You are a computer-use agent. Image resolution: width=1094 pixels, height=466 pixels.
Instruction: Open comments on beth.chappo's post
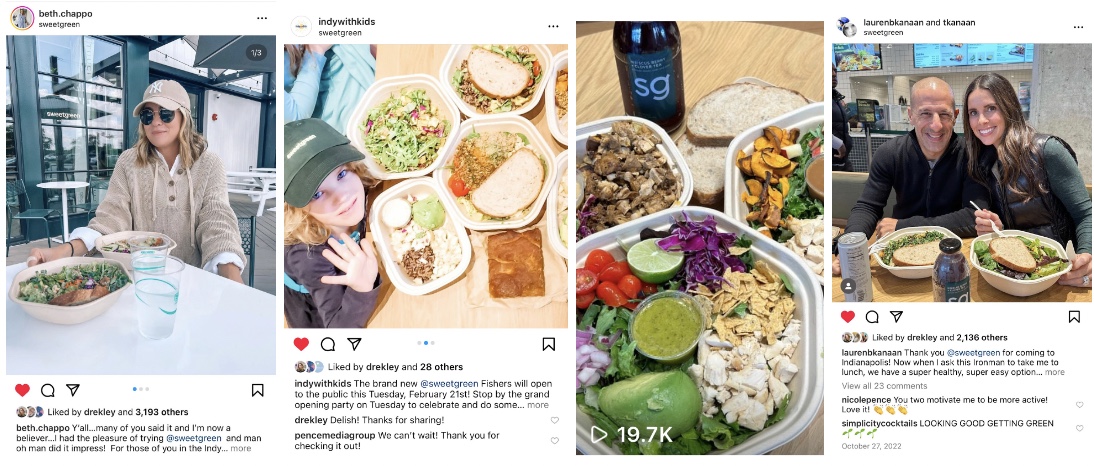click(48, 390)
